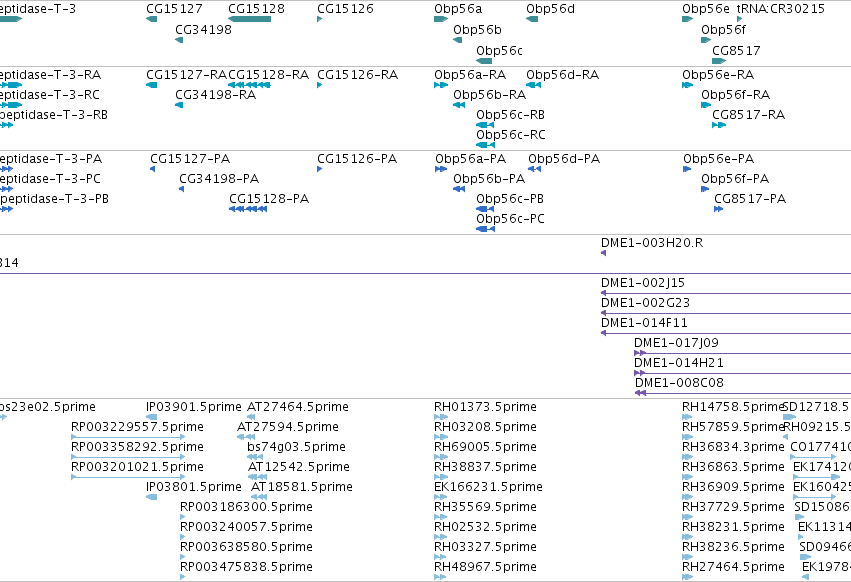Image resolution: width=851 pixels, height=582 pixels.
Task: Click the CG15127 gene label
Action: 174,9
